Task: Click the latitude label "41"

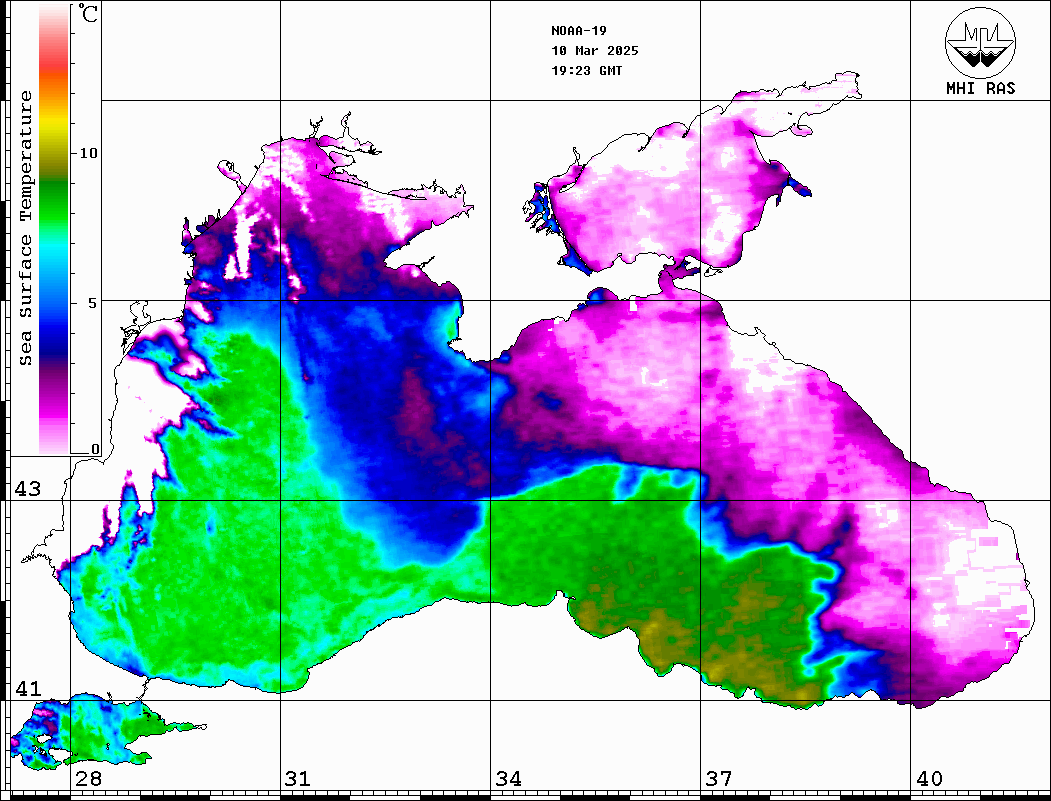Action: coord(28,689)
